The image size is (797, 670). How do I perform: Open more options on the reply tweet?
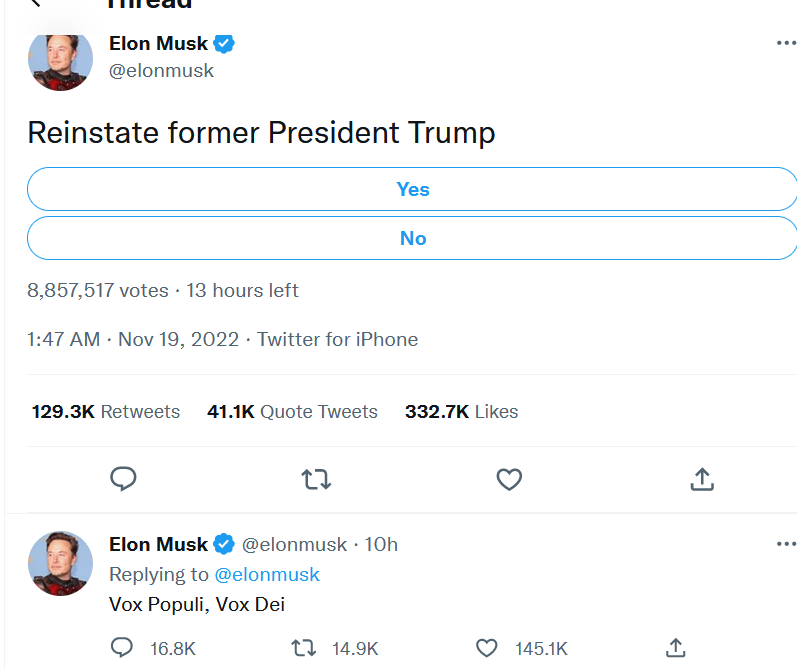(x=786, y=545)
